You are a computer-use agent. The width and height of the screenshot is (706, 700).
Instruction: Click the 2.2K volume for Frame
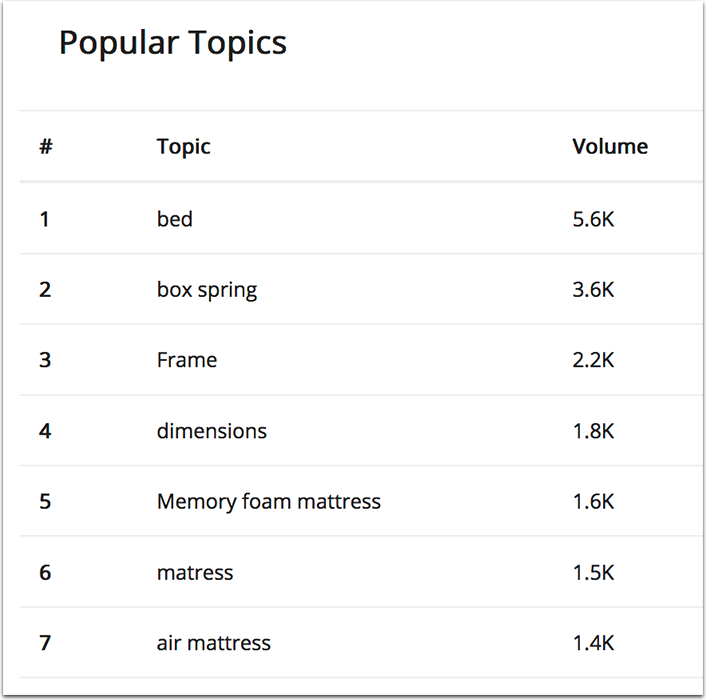pos(593,360)
